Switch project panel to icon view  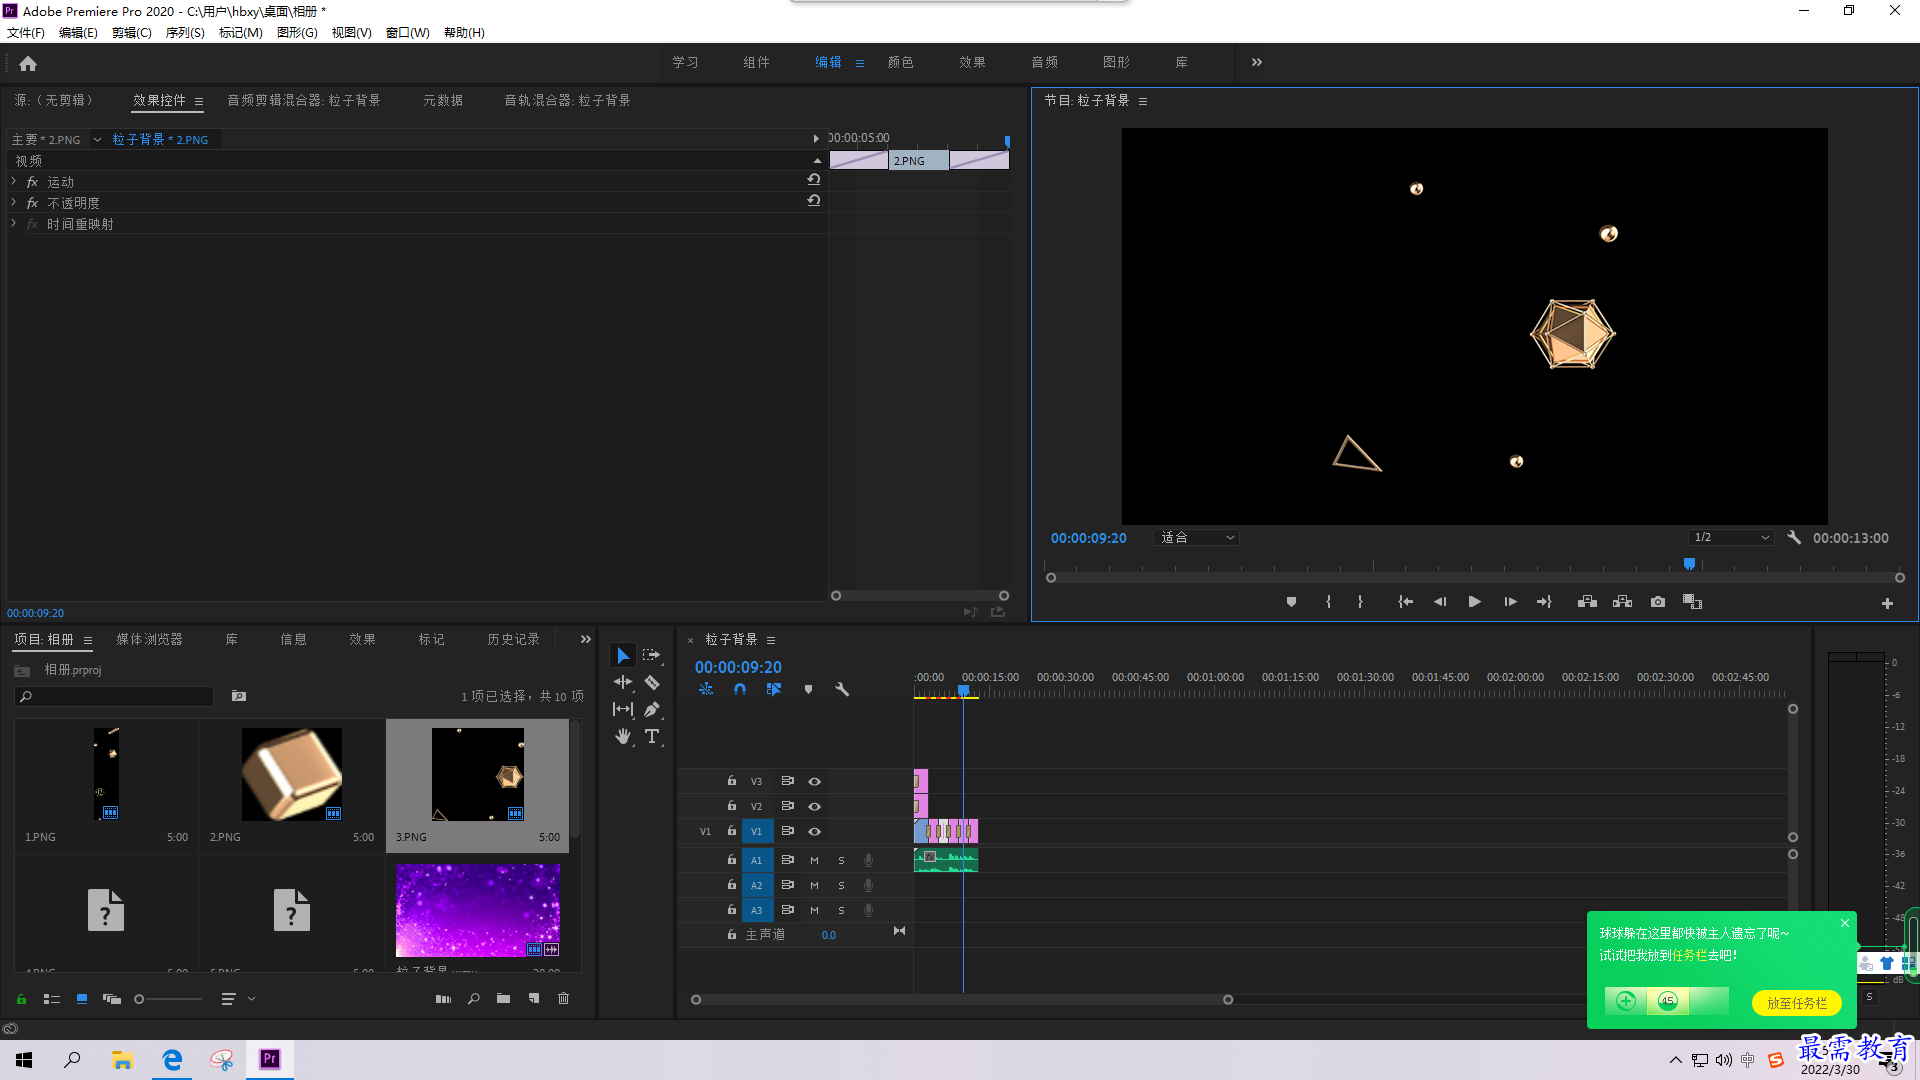point(82,999)
